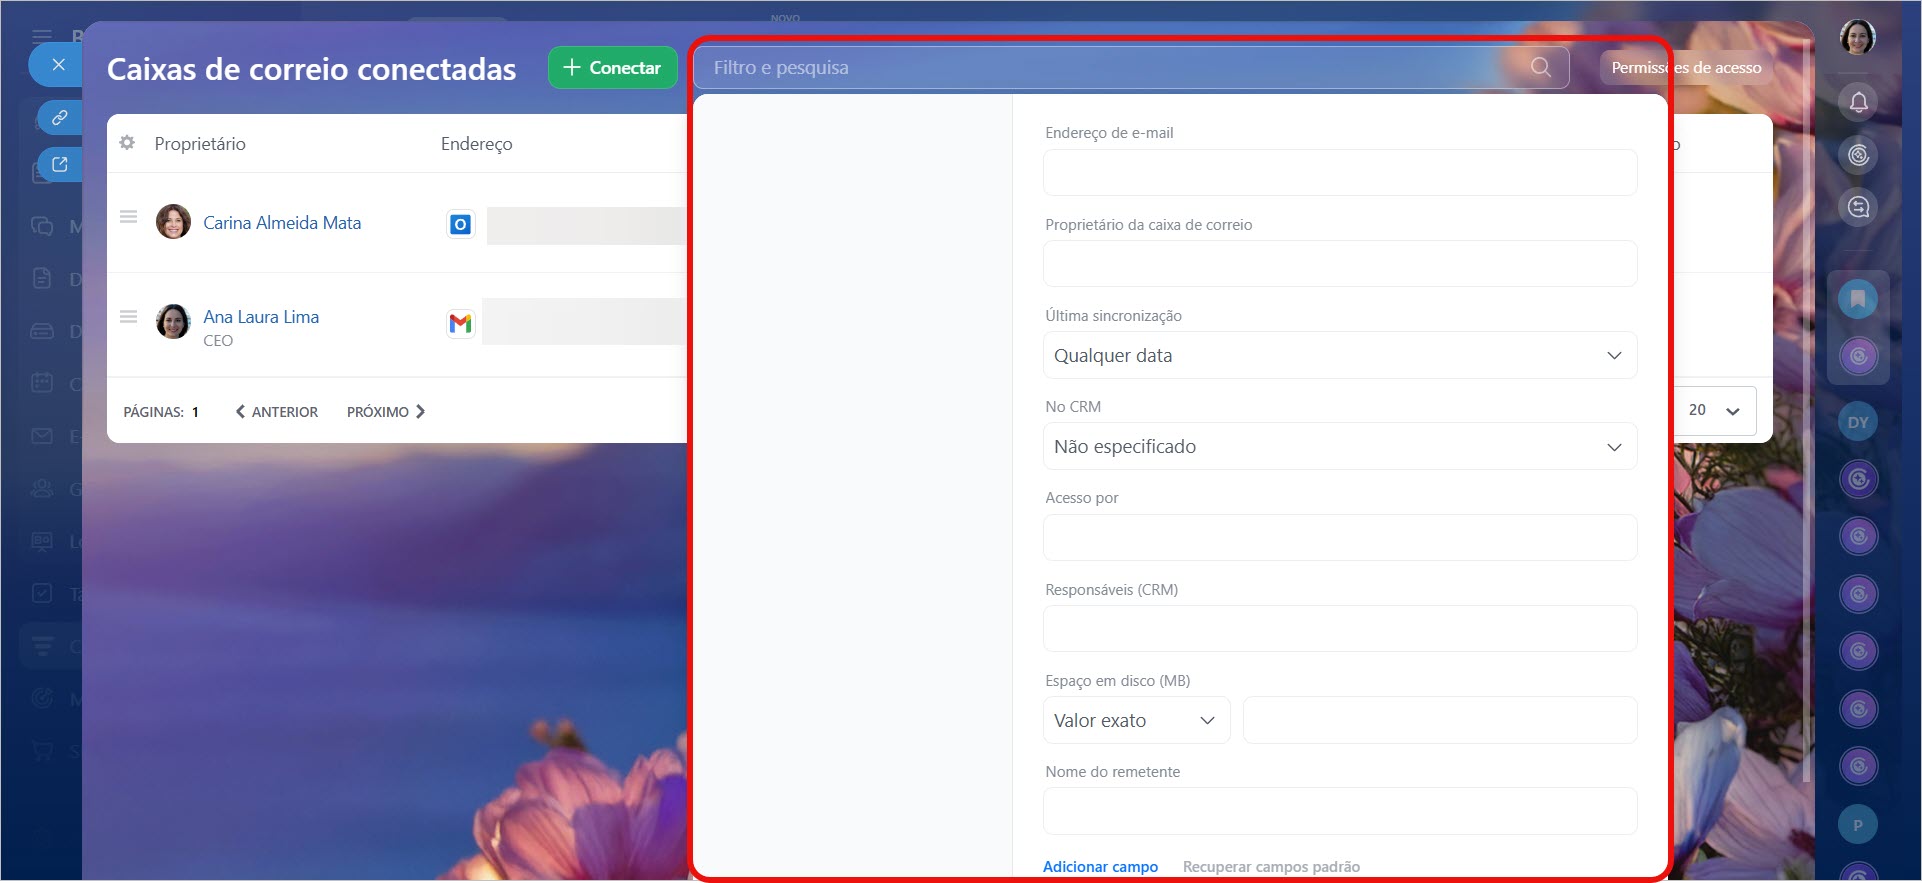Click the Gmail mailbox icon
This screenshot has height=883, width=1922.
click(x=460, y=323)
